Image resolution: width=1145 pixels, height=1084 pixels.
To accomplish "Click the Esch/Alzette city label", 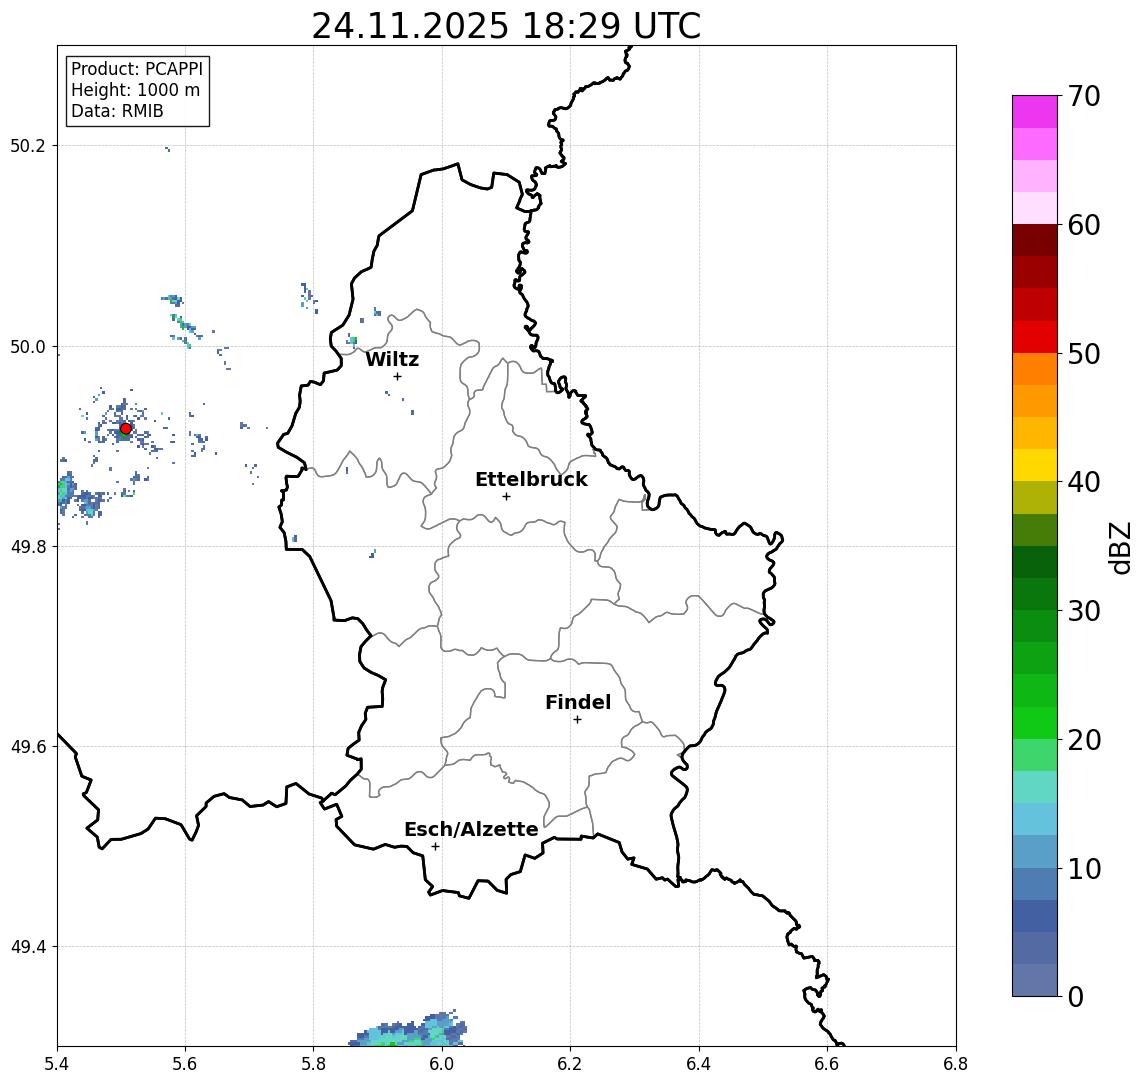I will tap(471, 829).
